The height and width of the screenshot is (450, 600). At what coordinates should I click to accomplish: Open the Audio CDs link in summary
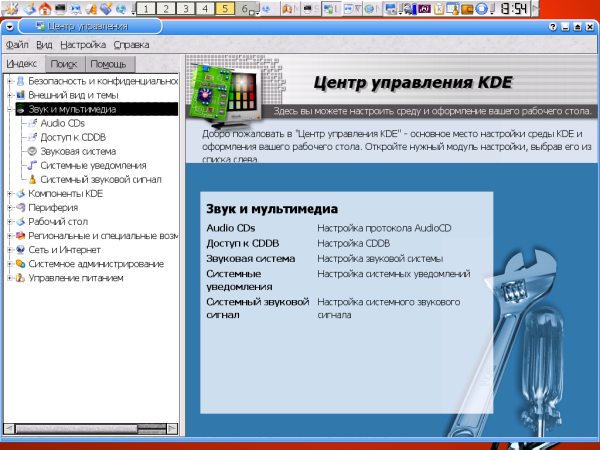[x=231, y=228]
